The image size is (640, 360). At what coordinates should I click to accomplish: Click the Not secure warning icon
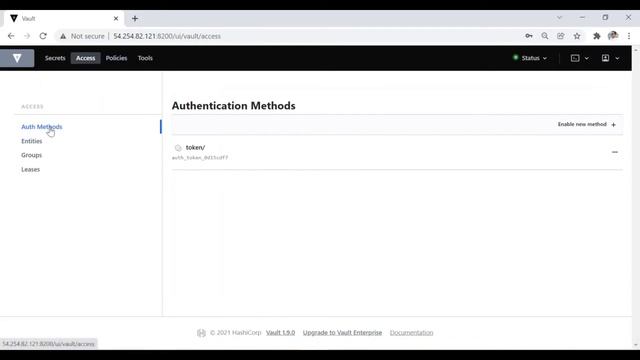tap(63, 36)
